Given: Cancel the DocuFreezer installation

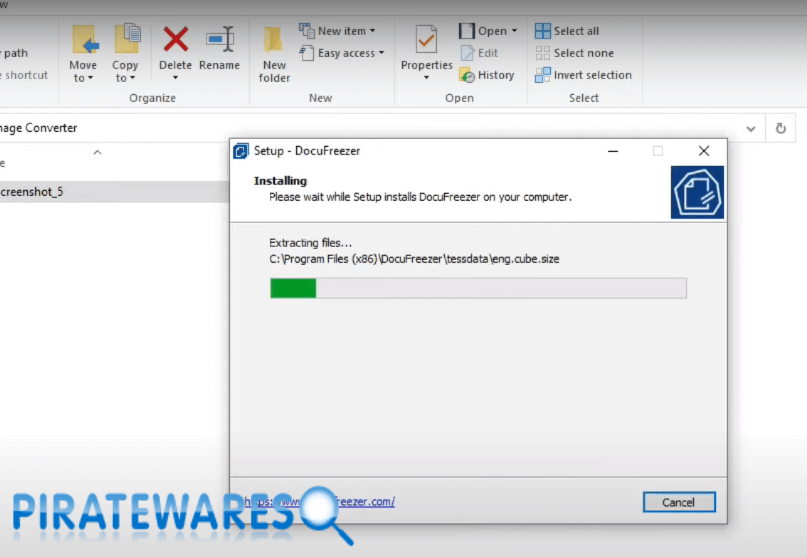Looking at the screenshot, I should (679, 502).
